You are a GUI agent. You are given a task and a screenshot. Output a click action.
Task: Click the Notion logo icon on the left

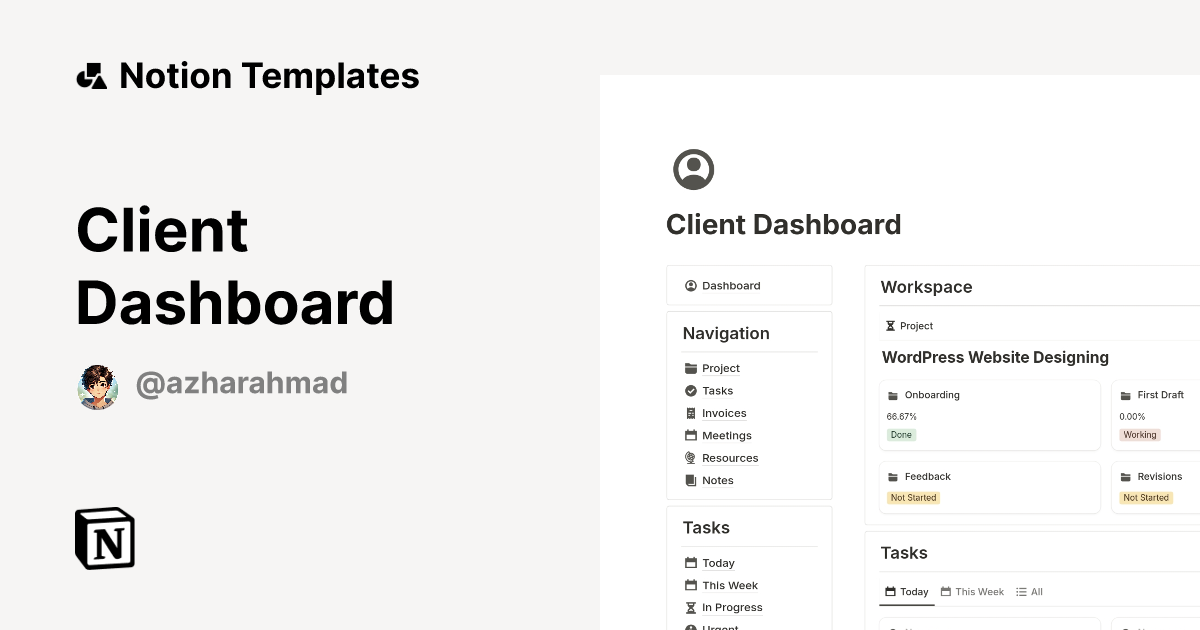(x=104, y=538)
